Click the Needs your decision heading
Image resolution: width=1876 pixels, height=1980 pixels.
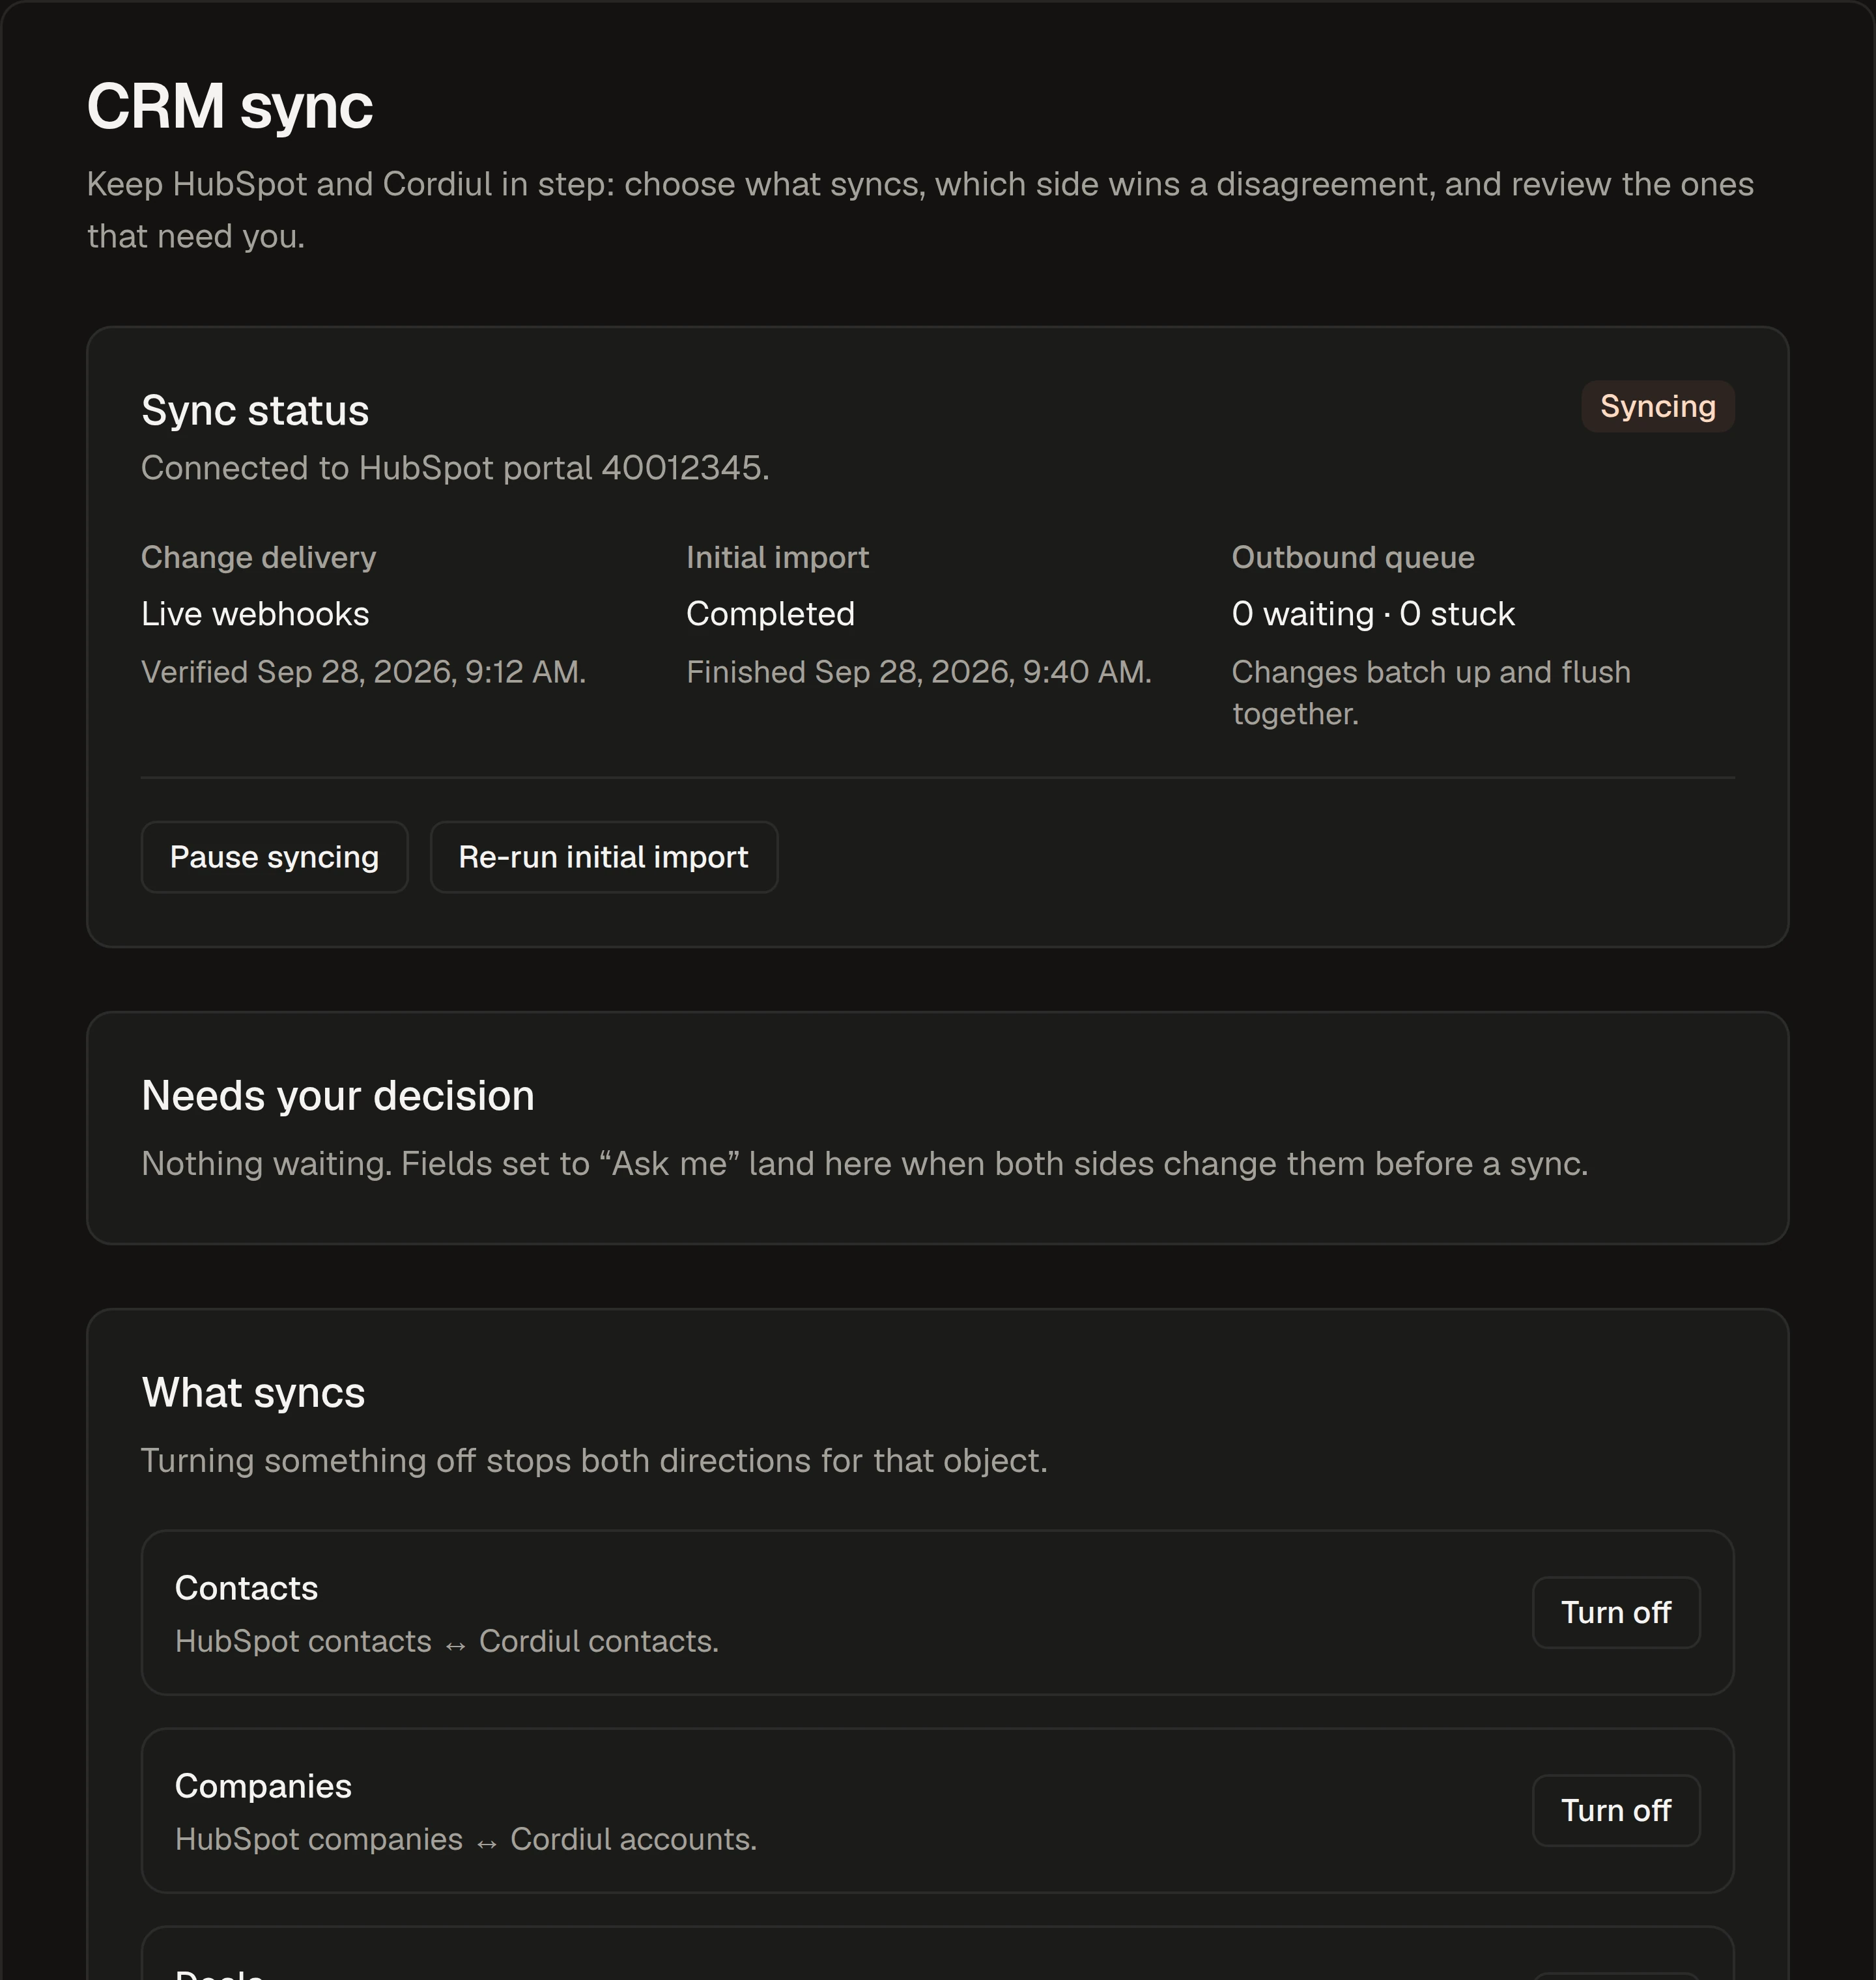pyautogui.click(x=338, y=1096)
